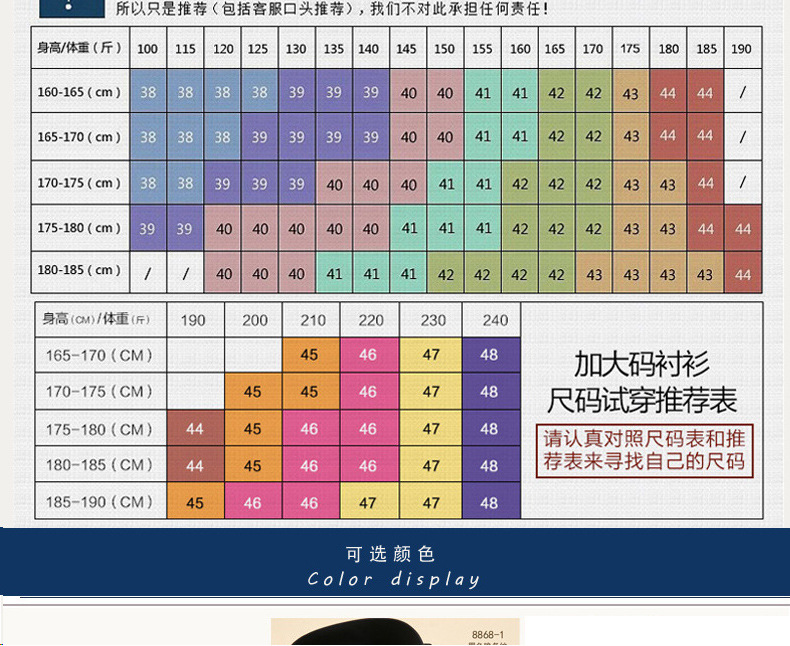Click size 41 cell for 170-175 cm at 150斤

point(446,184)
